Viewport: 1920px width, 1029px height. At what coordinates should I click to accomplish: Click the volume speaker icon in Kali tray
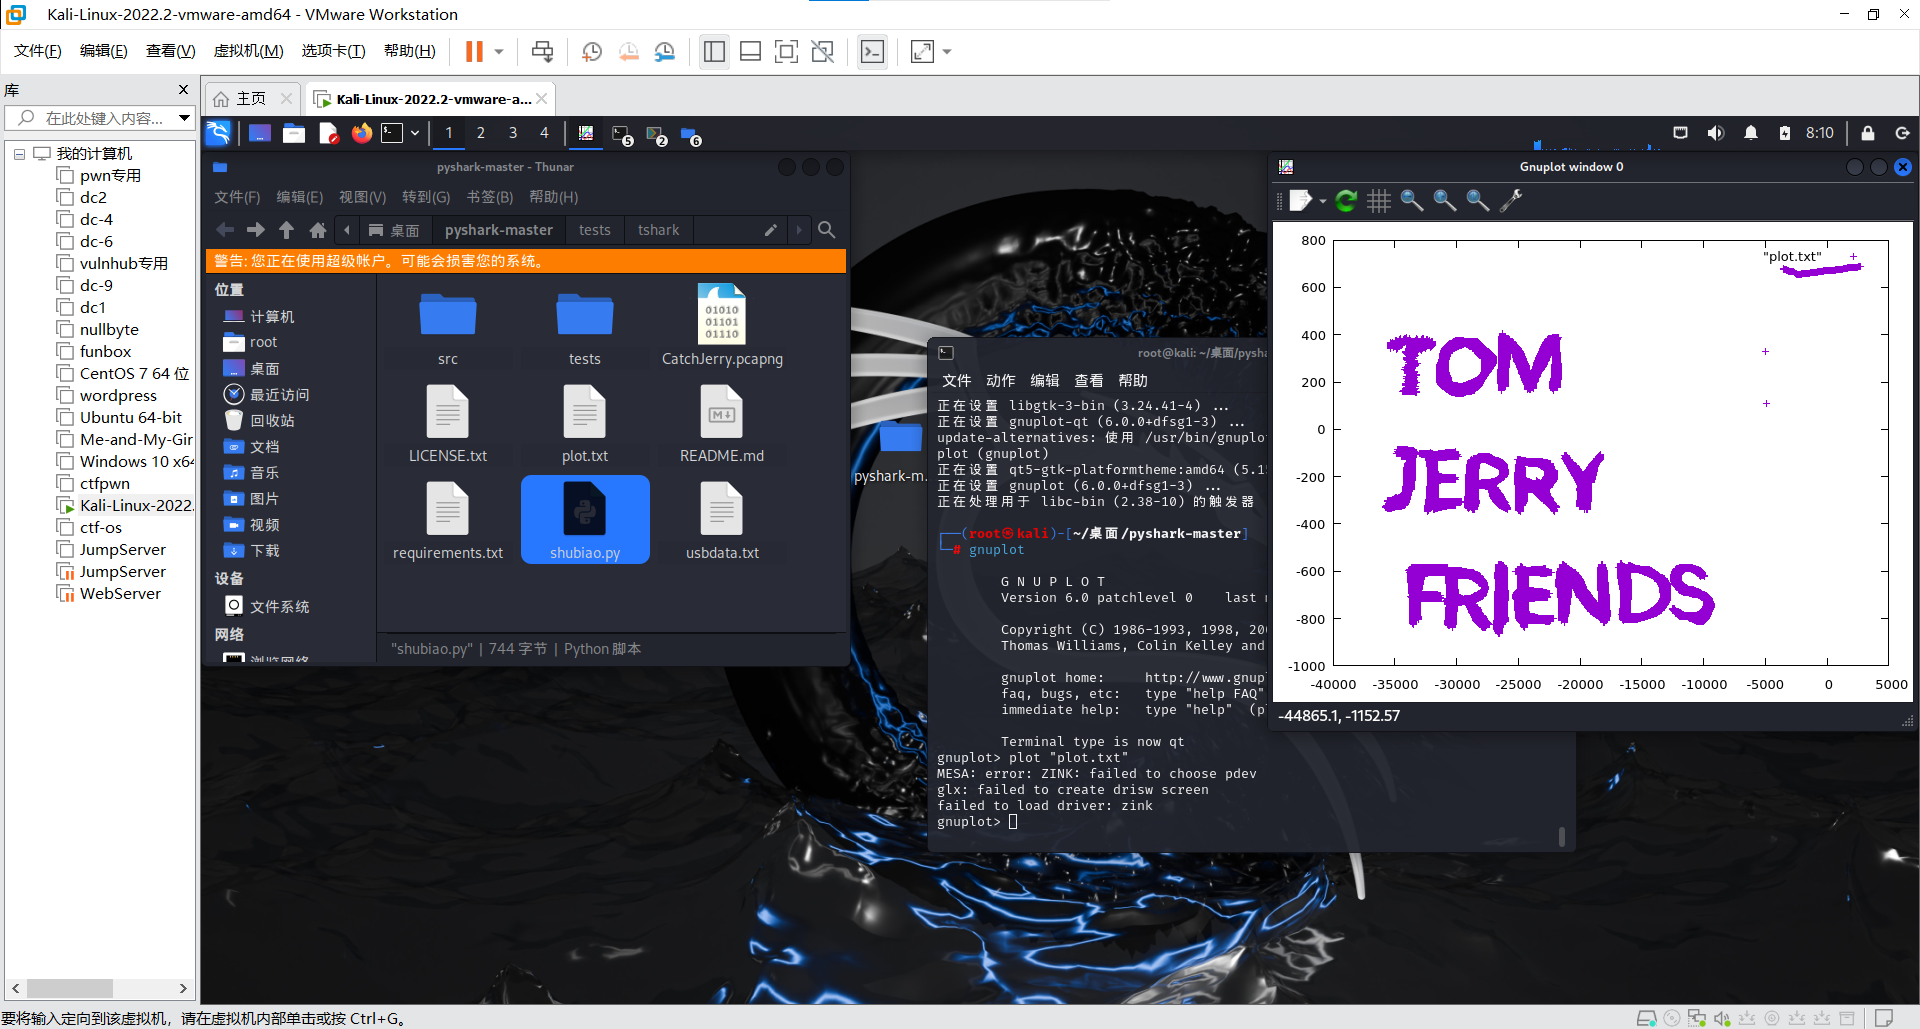1716,133
